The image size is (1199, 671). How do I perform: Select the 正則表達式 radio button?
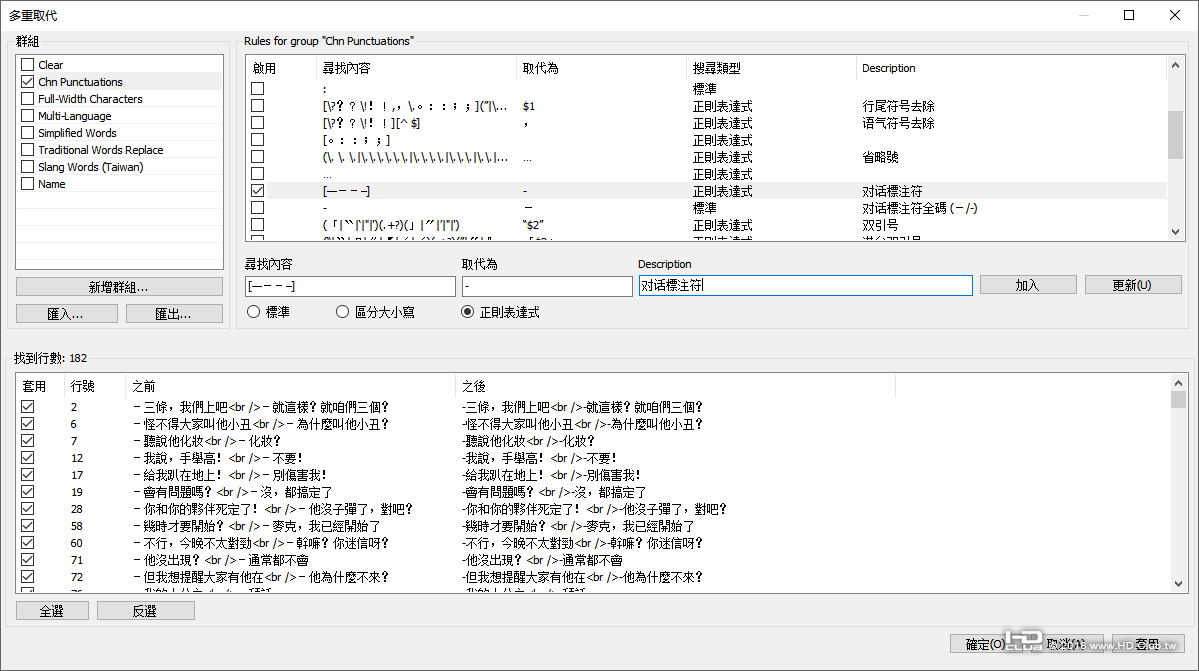(466, 310)
